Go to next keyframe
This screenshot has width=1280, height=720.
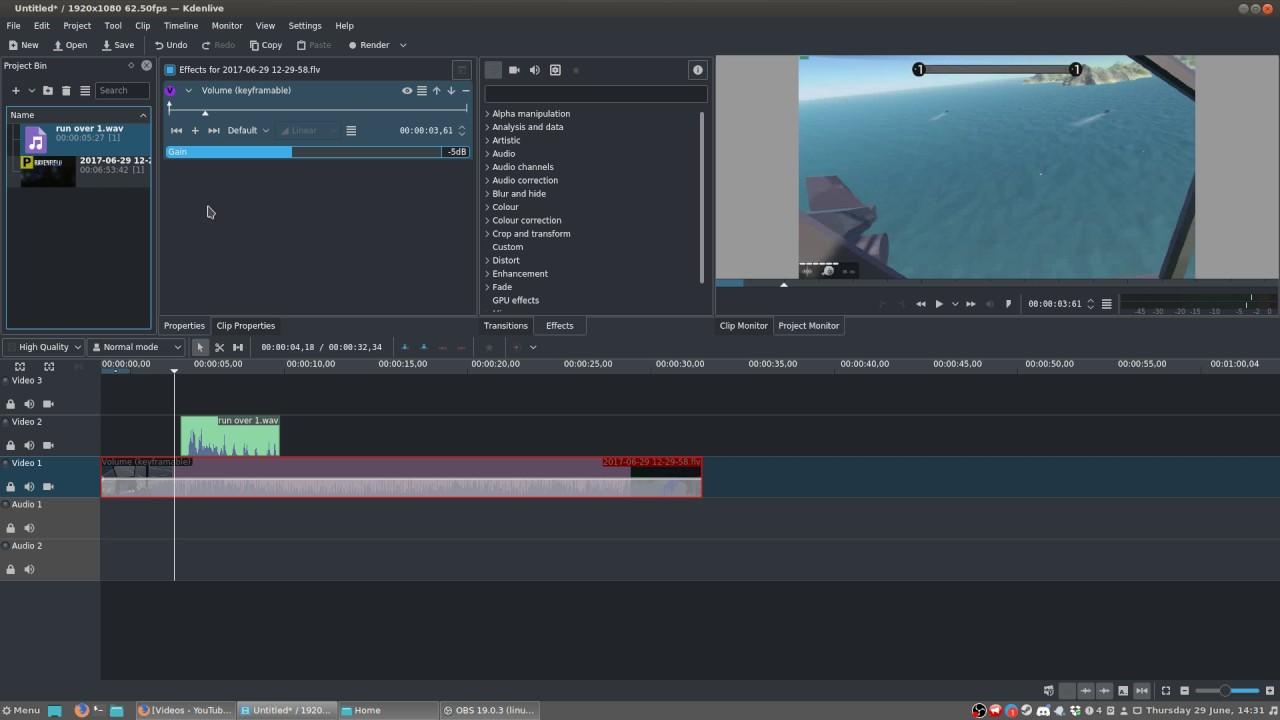(x=213, y=131)
